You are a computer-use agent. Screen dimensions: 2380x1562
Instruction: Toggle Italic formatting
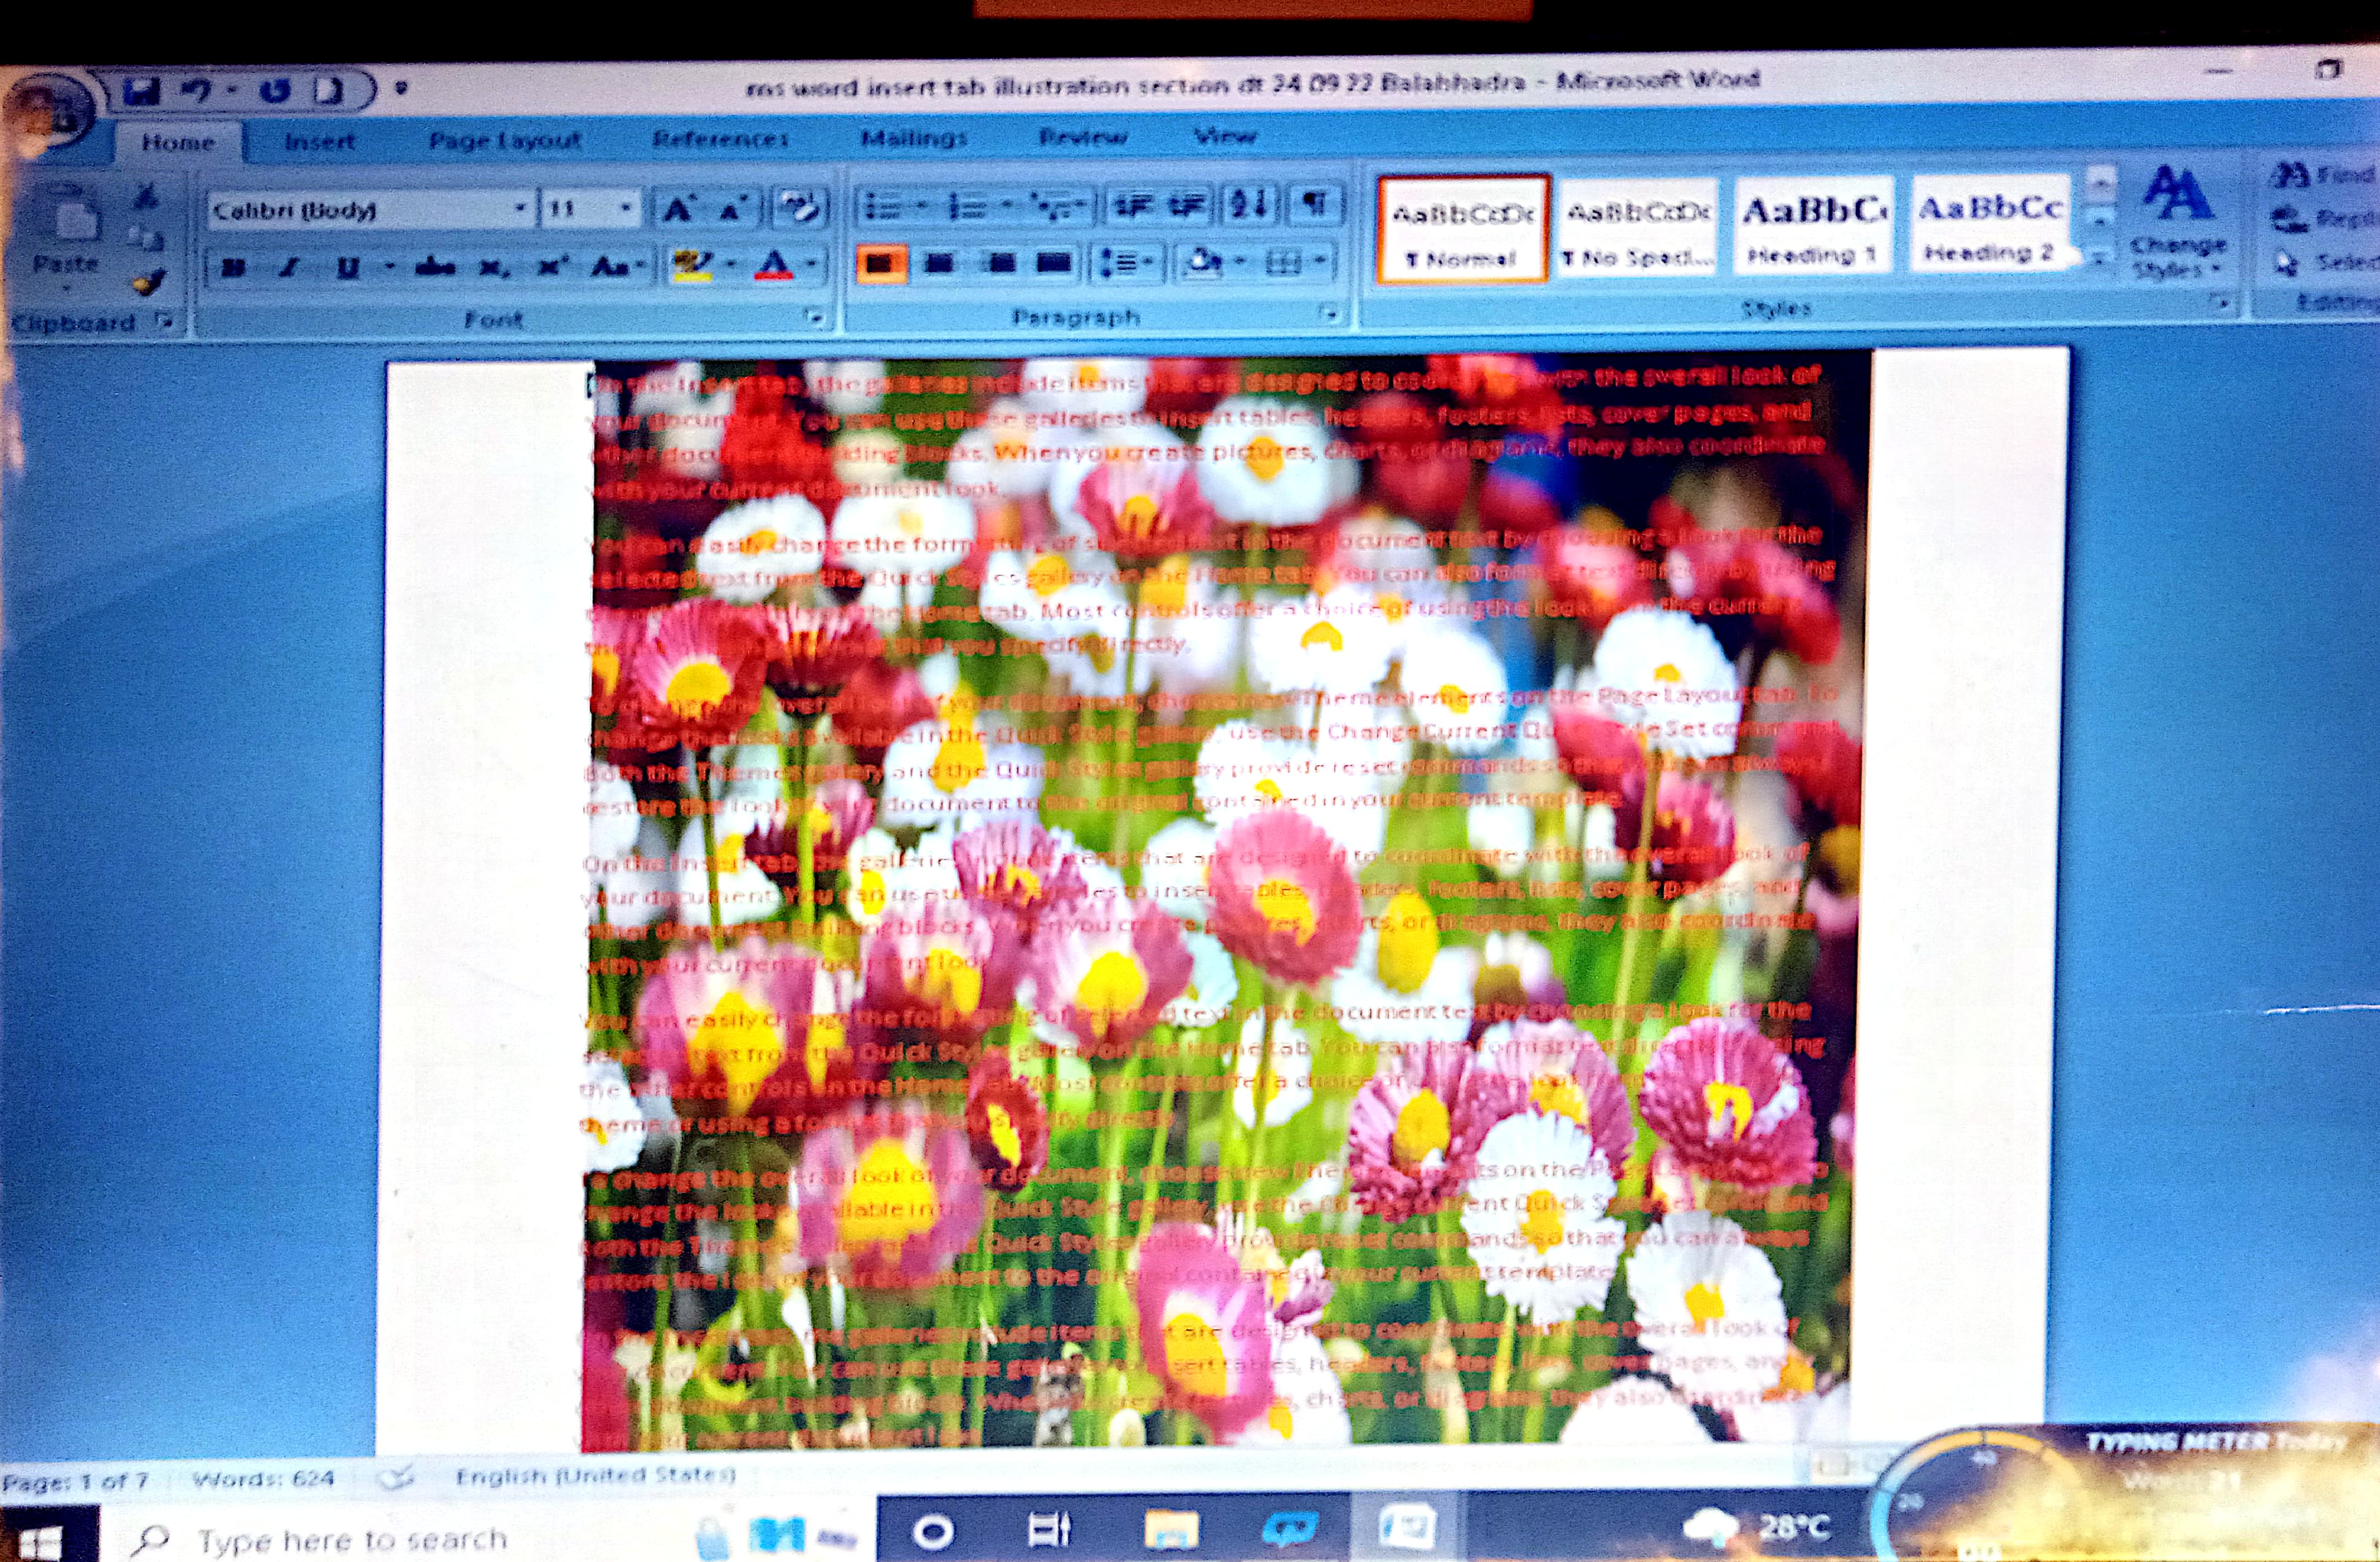click(x=290, y=266)
